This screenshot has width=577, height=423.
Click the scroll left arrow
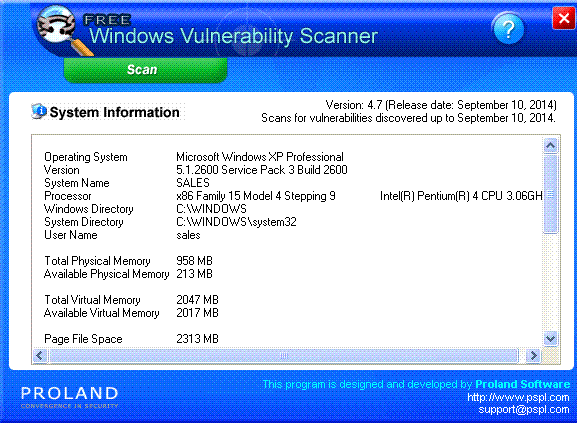coord(40,355)
